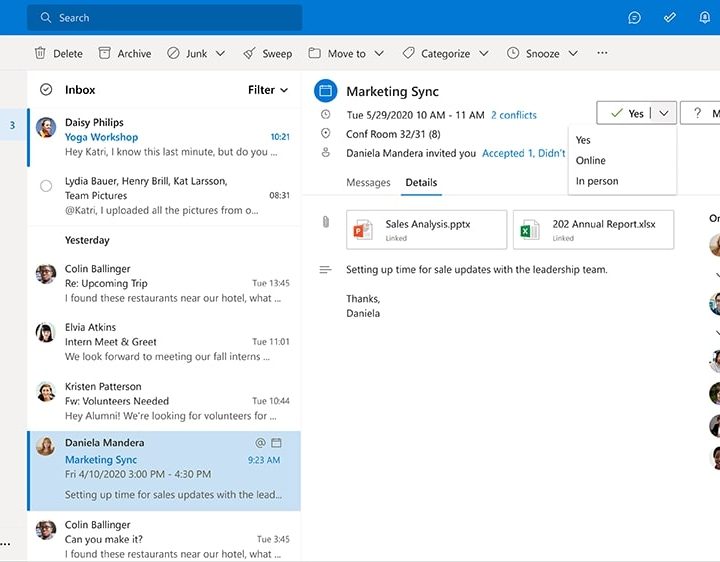Click the blue calendar icon beside Marketing Sync
The image size is (720, 562).
(326, 90)
